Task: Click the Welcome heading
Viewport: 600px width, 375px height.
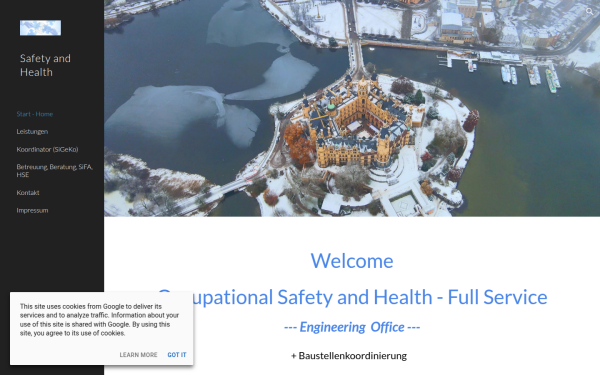Action: point(352,261)
